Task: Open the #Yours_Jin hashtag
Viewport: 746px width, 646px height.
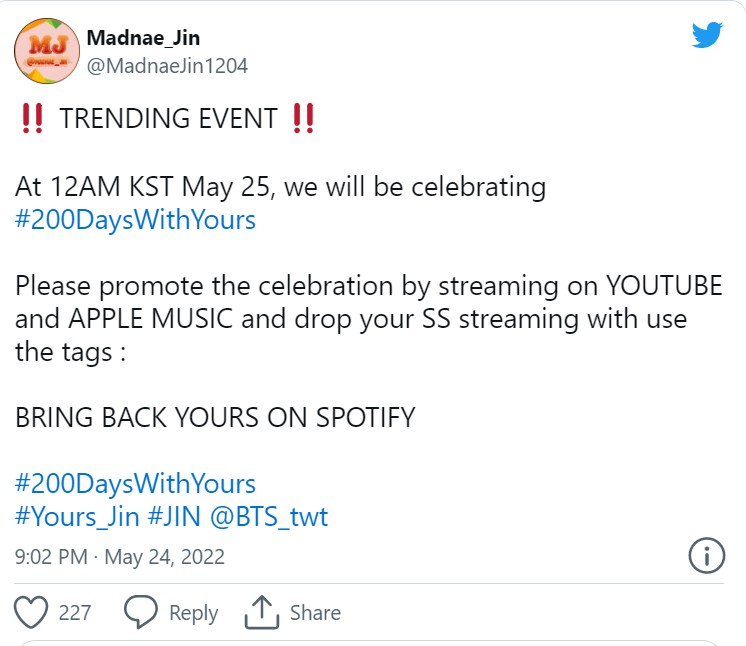Action: pyautogui.click(x=78, y=517)
